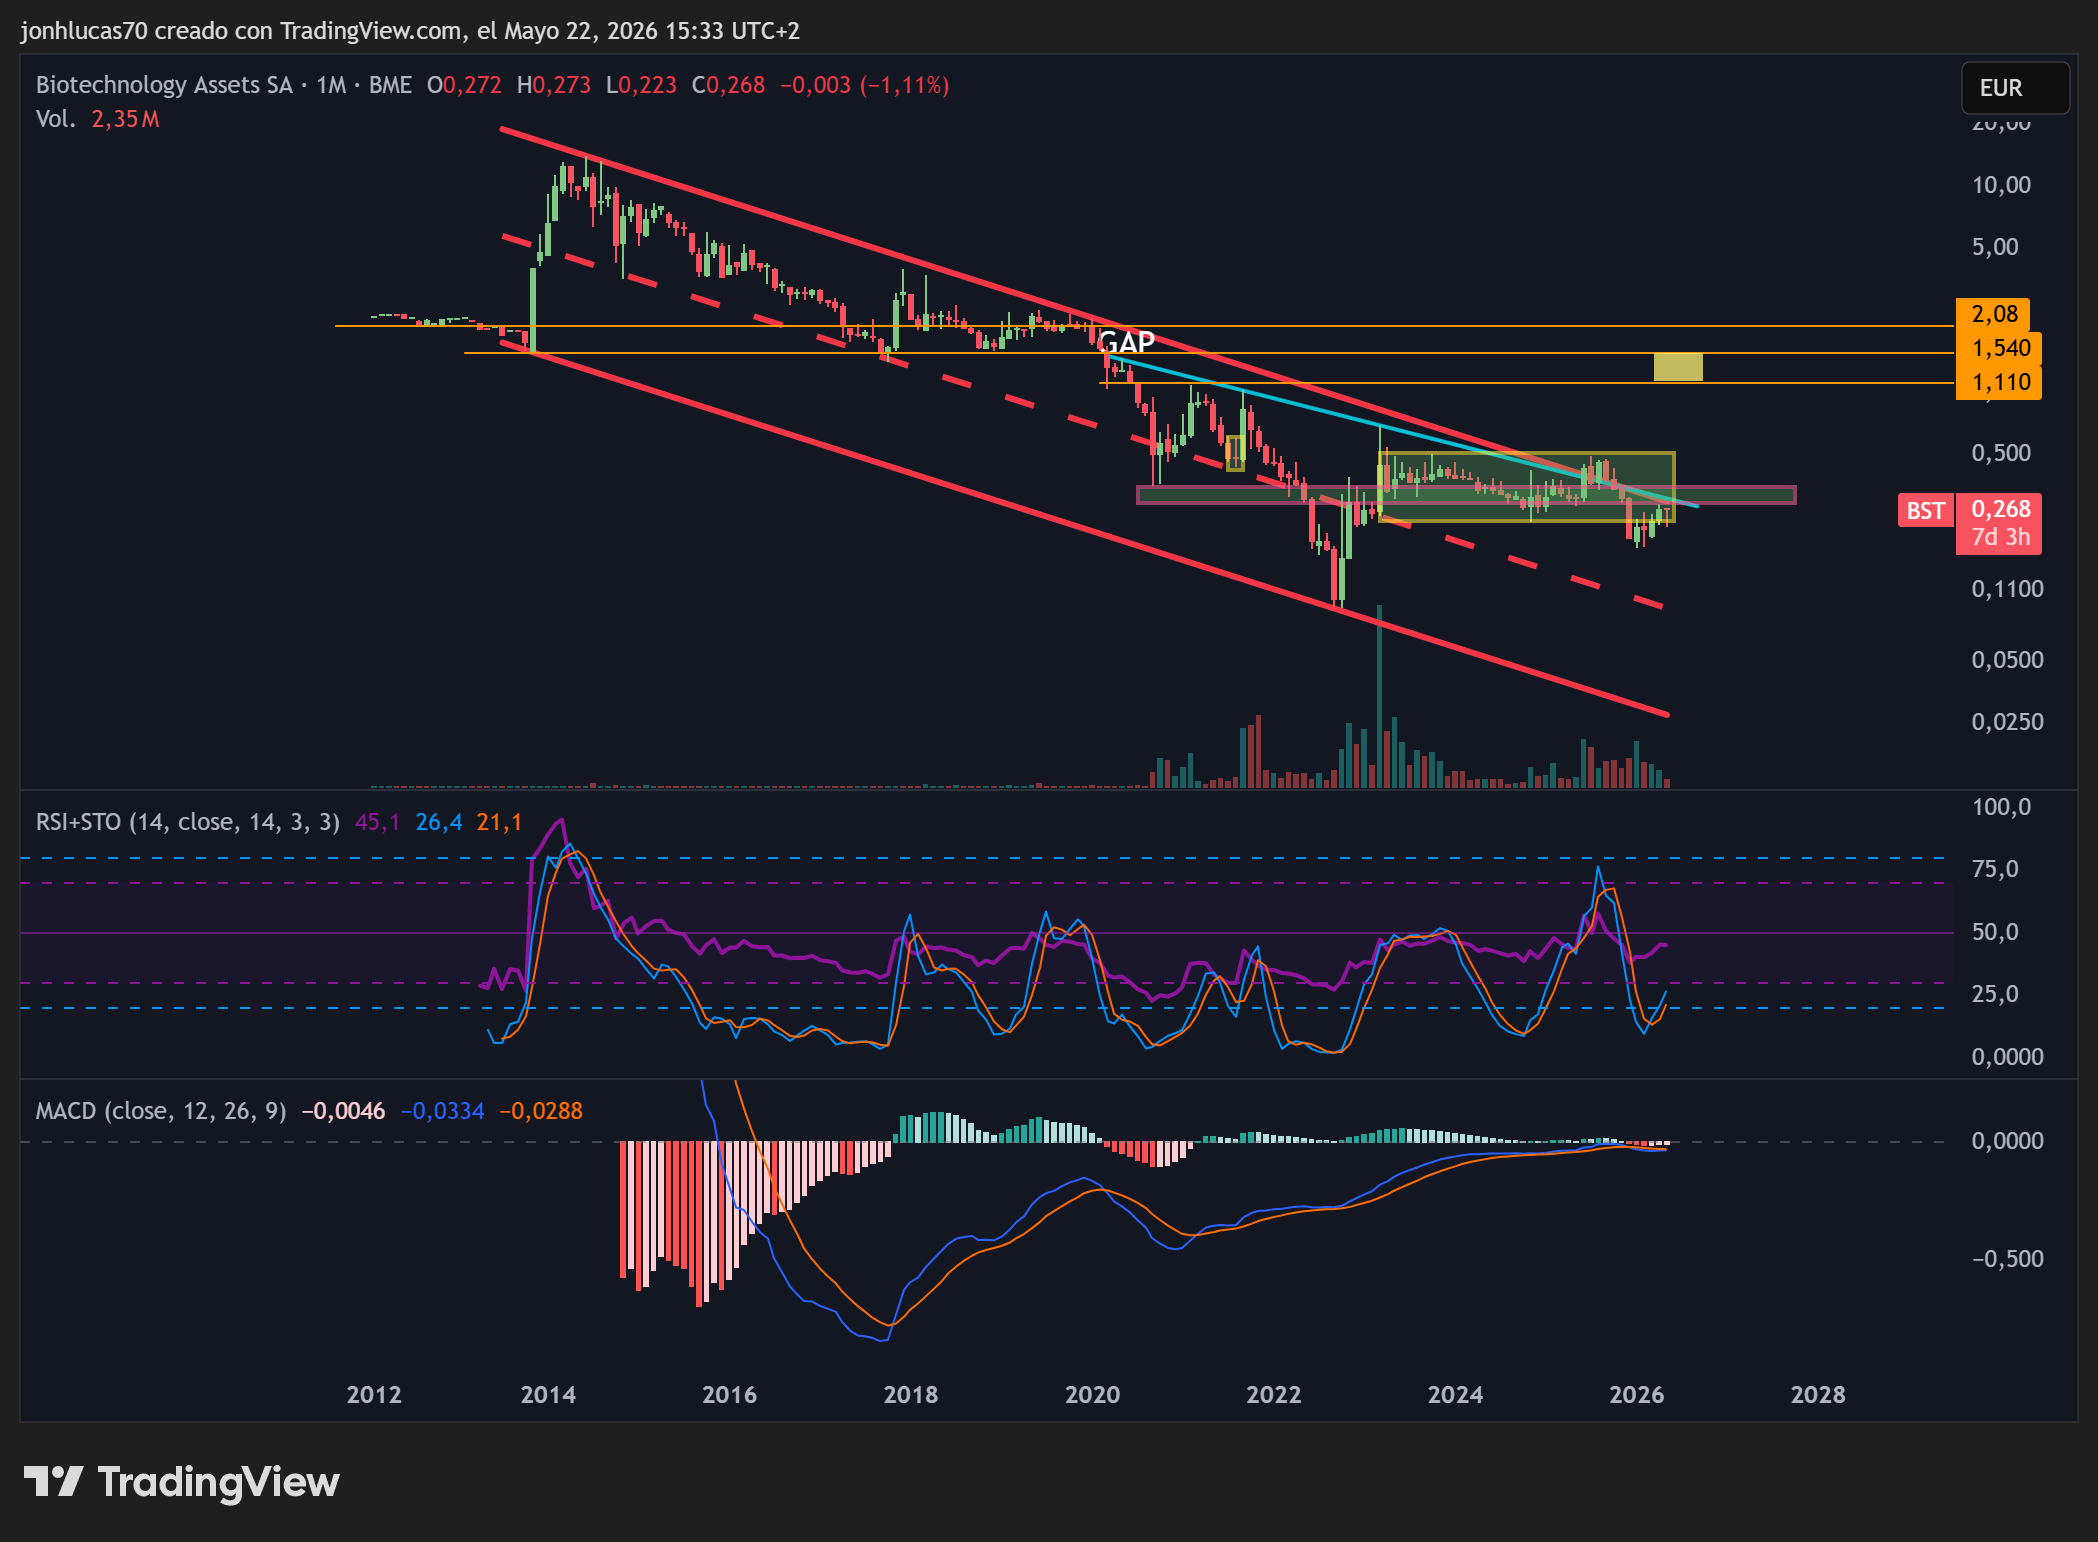This screenshot has width=2098, height=1542.
Task: Click the 1M timeframe in chart title
Action: (331, 85)
